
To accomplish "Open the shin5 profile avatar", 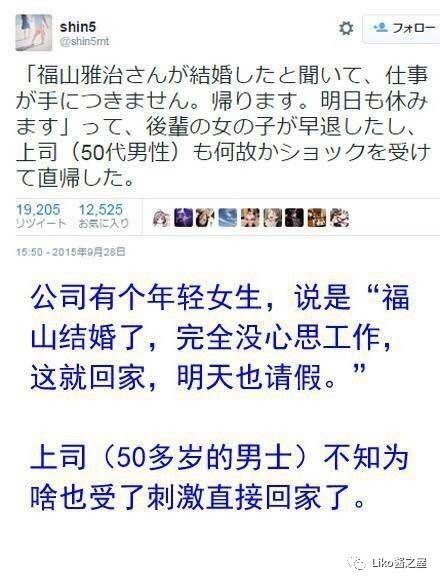I will point(33,33).
